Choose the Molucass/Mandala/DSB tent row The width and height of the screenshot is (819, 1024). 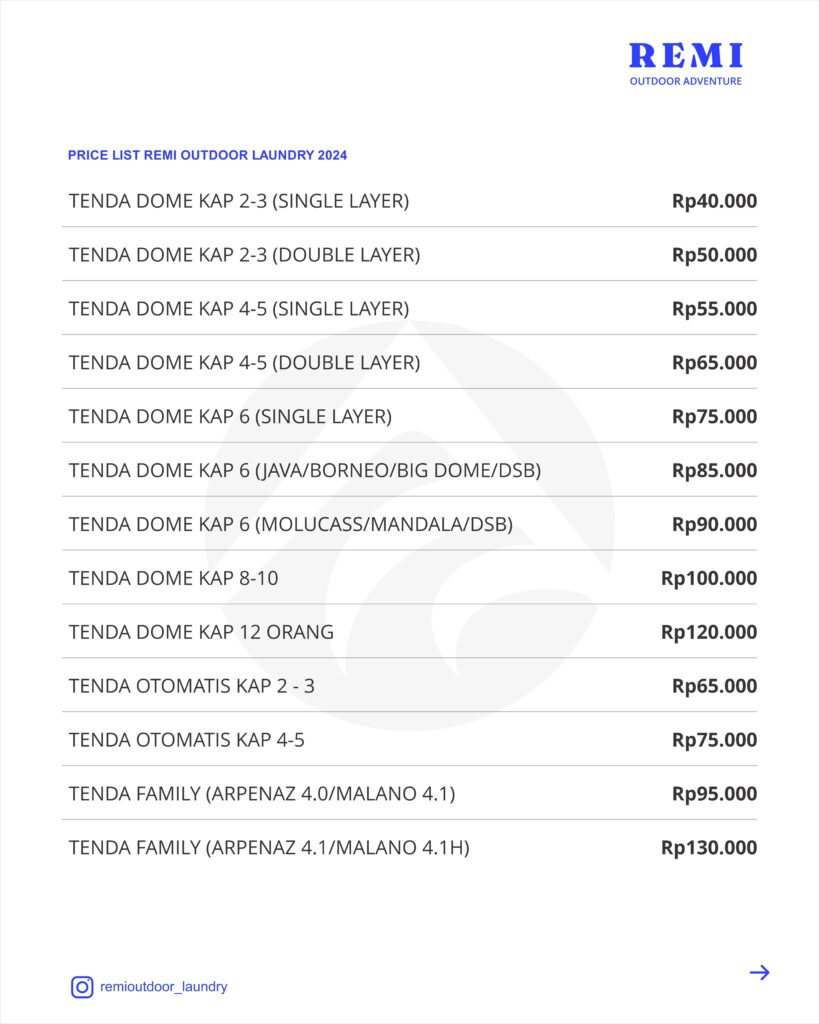[410, 524]
